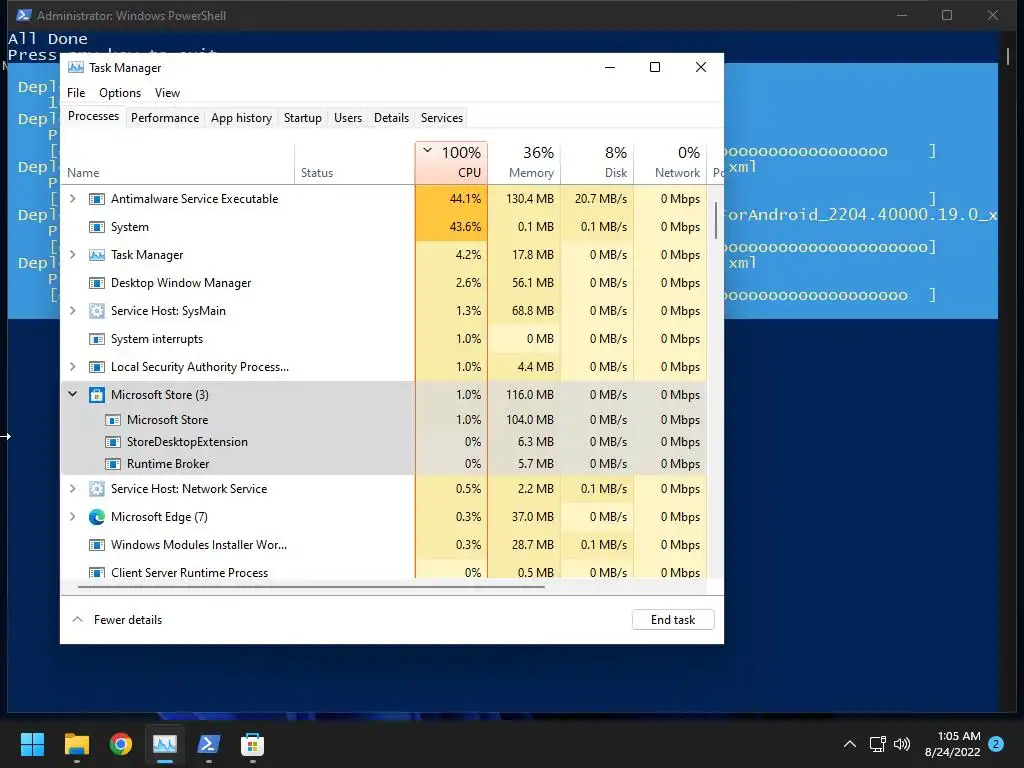
Task: Click the Microsoft Edge (7) process icon
Action: [97, 517]
